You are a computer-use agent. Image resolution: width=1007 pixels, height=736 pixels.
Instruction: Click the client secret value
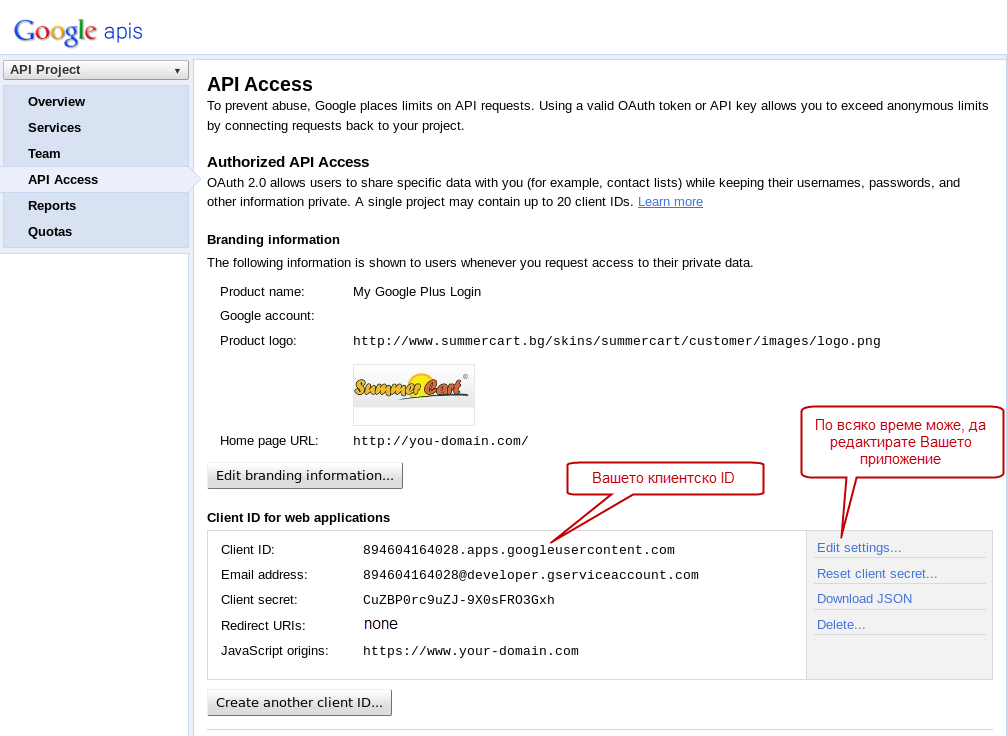pos(458,600)
